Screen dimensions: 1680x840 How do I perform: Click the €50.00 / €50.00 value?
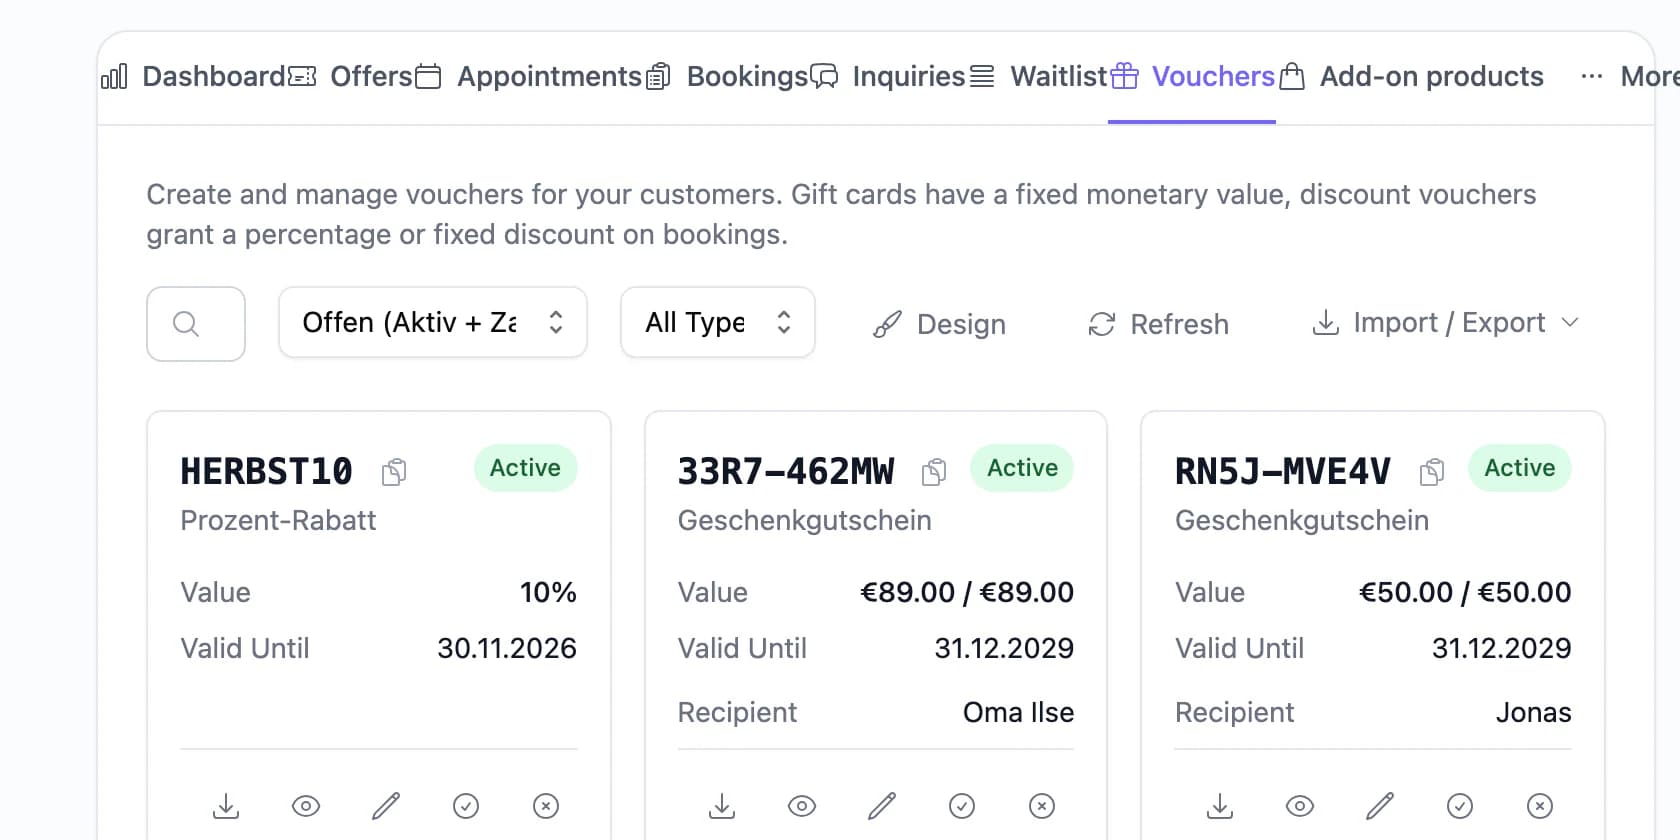coord(1465,593)
